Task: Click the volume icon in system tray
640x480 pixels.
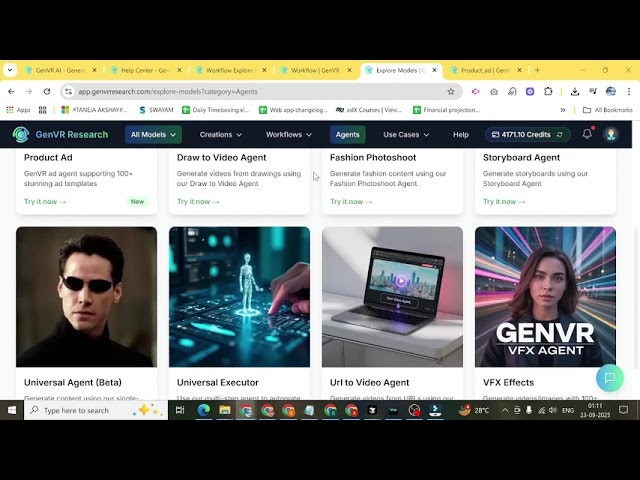Action: point(553,410)
